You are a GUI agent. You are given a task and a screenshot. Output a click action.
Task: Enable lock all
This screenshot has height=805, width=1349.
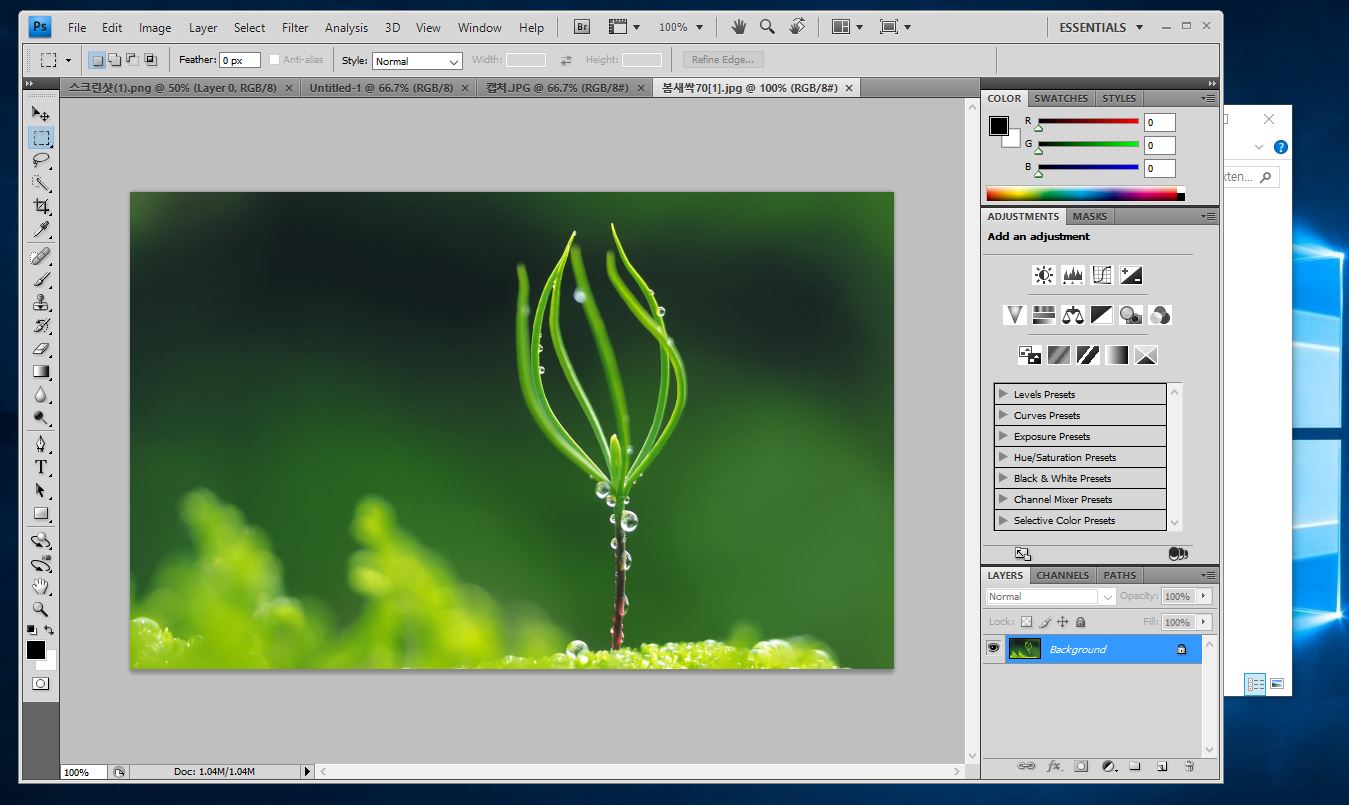(1080, 622)
